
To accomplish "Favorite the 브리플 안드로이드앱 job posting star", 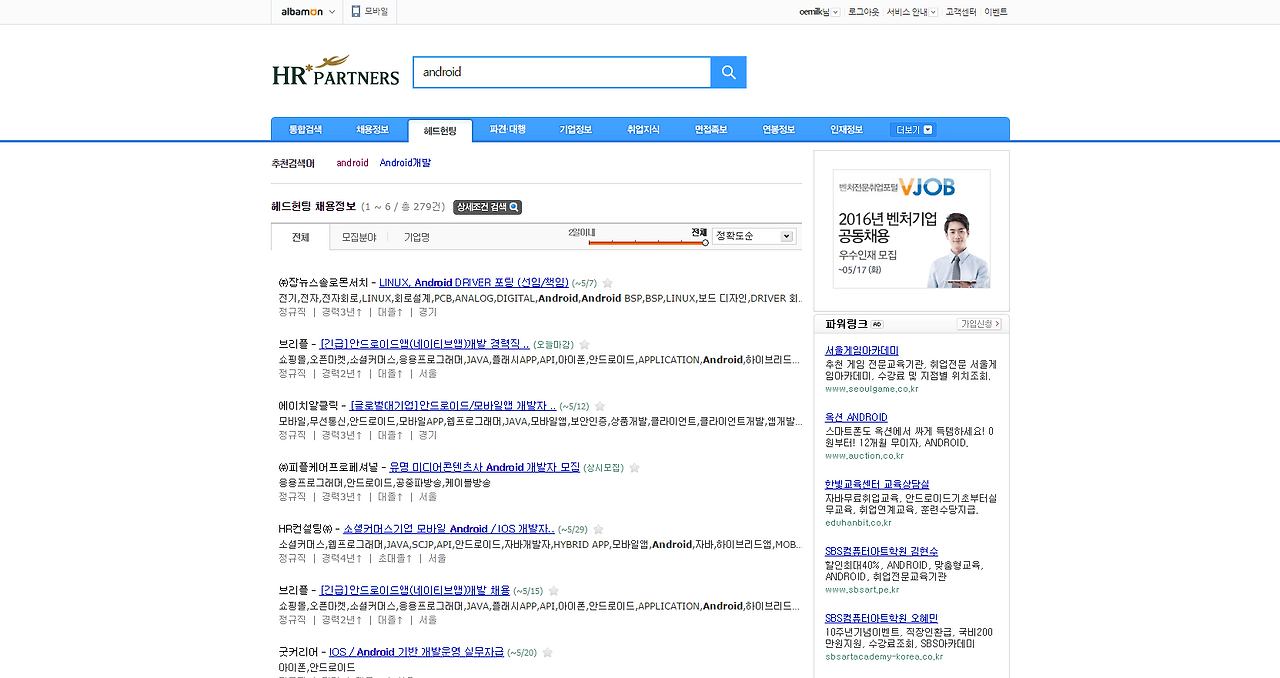I will 584,344.
